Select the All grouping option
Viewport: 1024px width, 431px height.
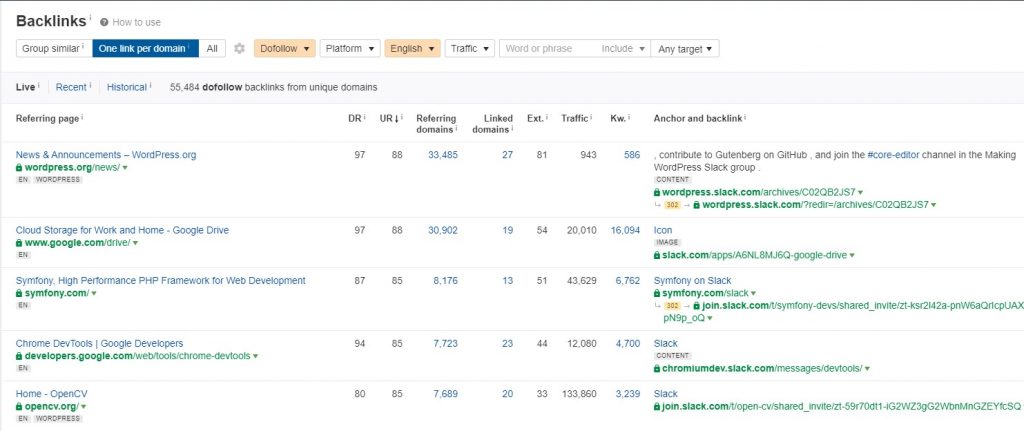point(212,48)
